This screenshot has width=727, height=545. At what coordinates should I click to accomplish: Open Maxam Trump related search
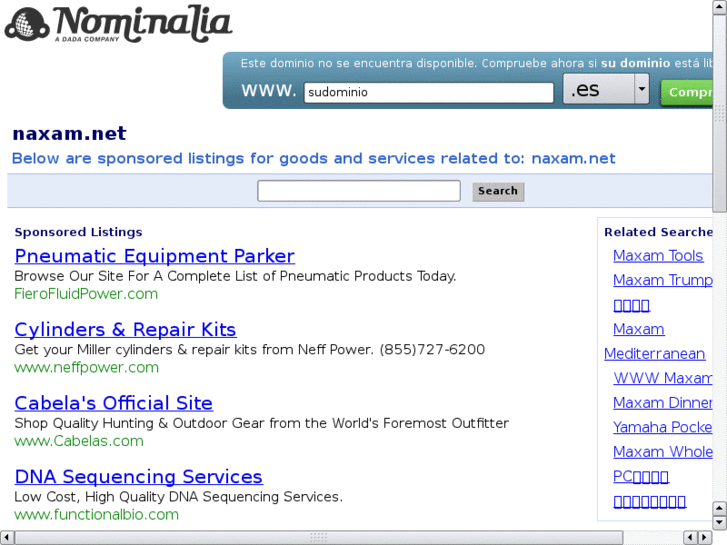tap(663, 280)
